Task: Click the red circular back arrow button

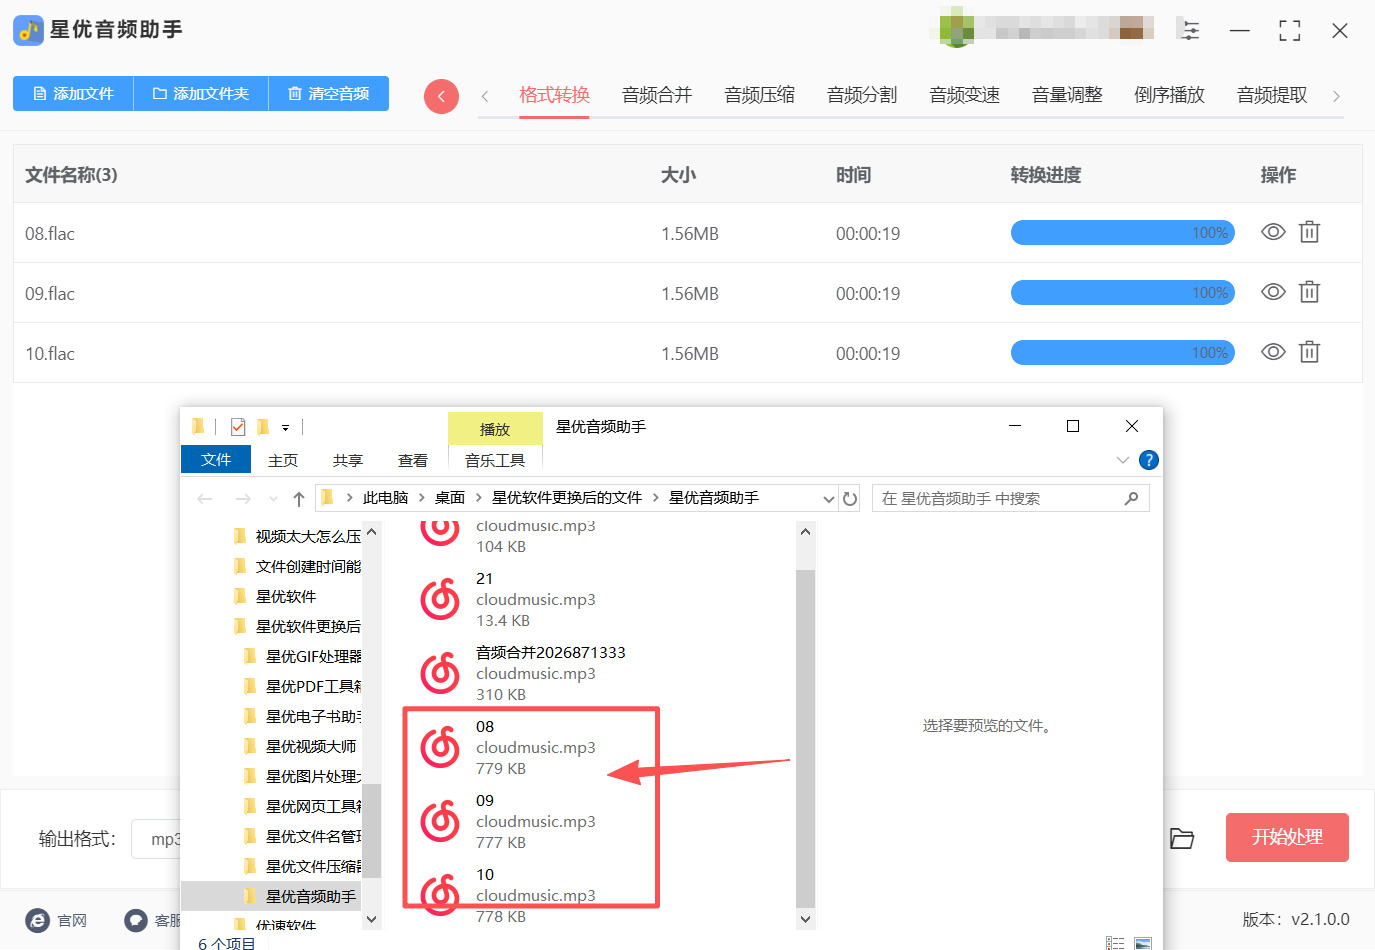Action: [x=441, y=96]
